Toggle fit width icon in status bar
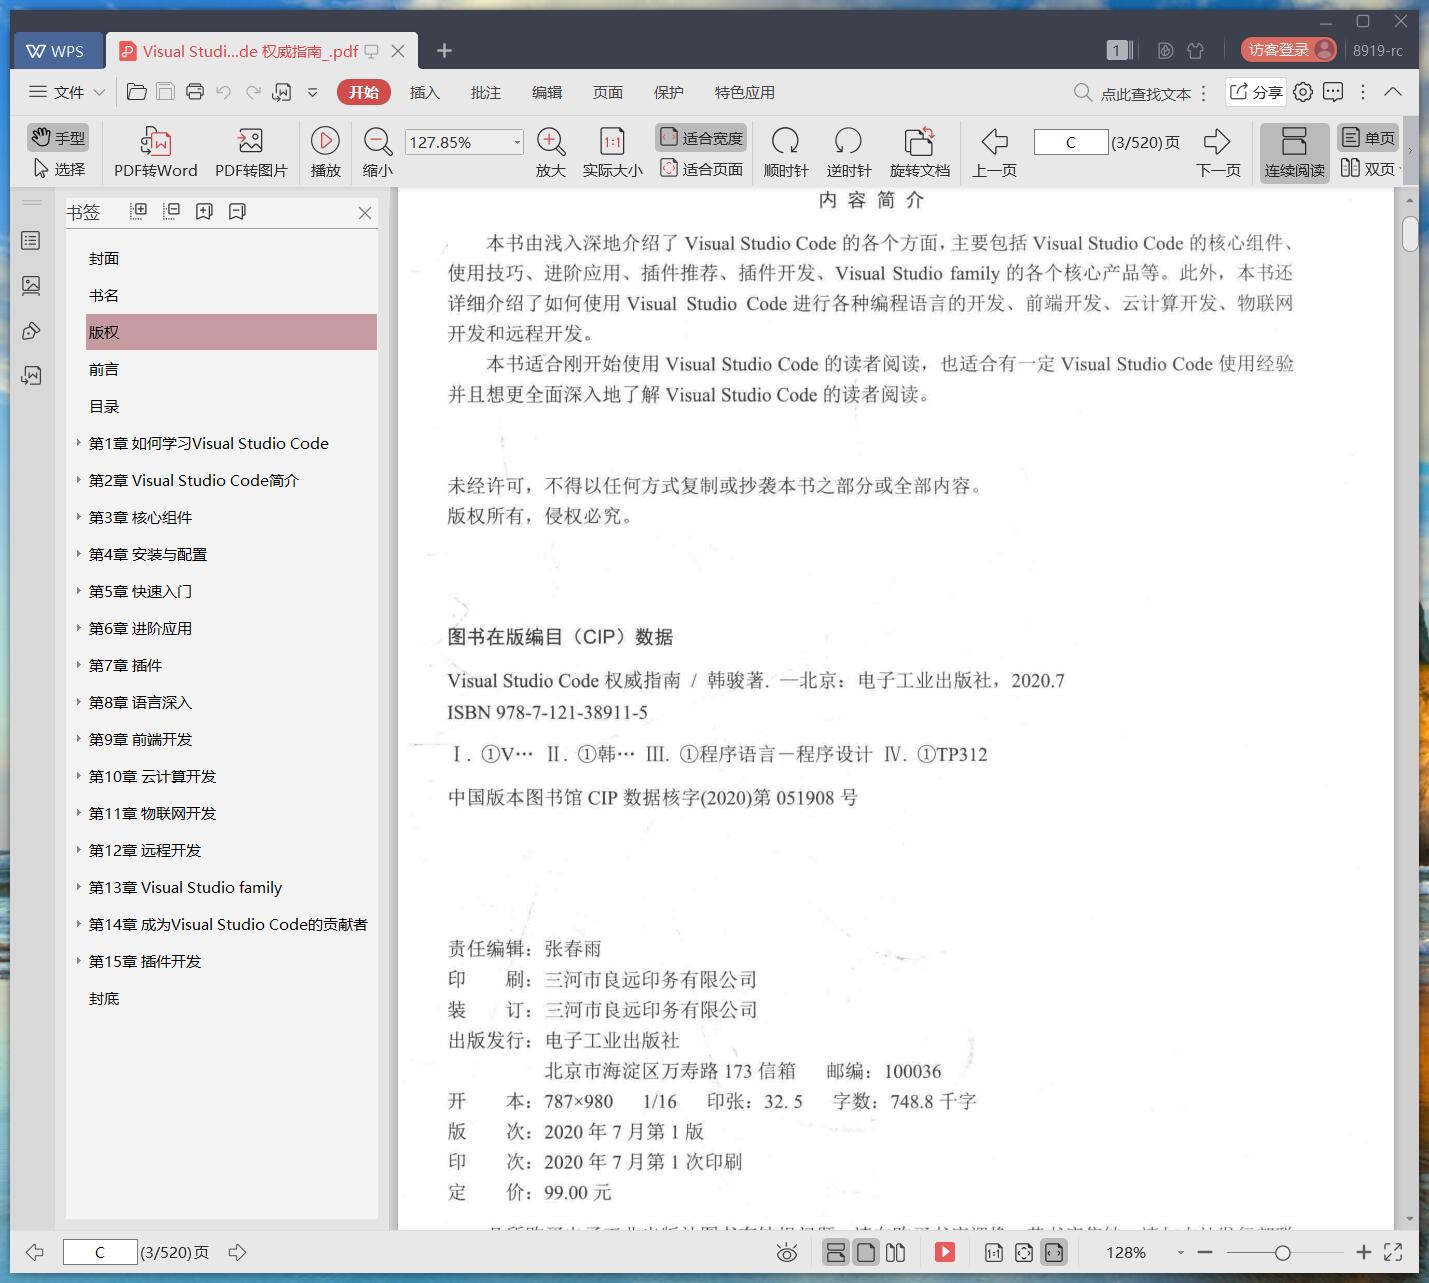The height and width of the screenshot is (1283, 1429). (x=1054, y=1252)
